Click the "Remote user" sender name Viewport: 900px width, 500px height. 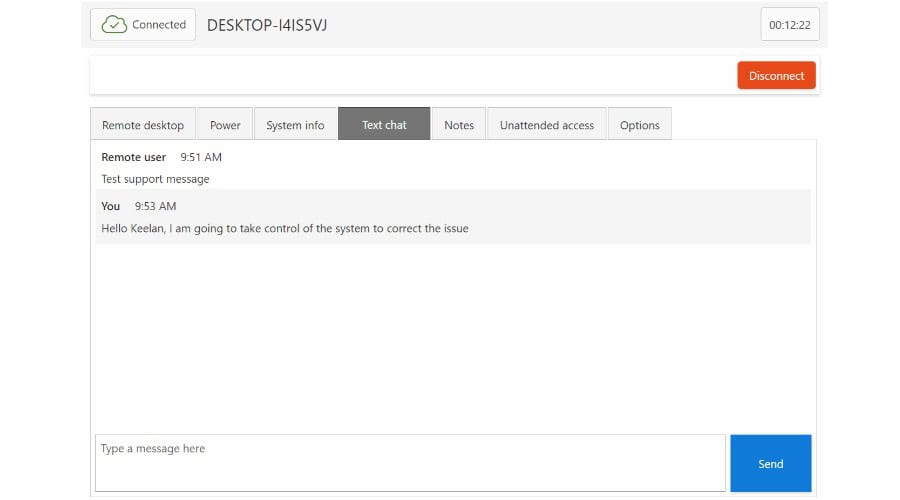[x=133, y=157]
